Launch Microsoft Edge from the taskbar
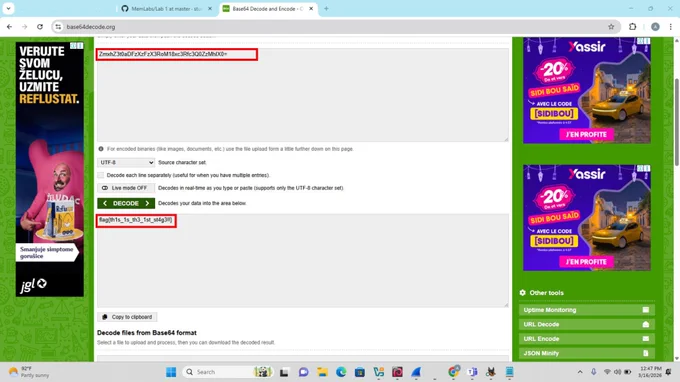This screenshot has width=680, height=382. coord(341,372)
